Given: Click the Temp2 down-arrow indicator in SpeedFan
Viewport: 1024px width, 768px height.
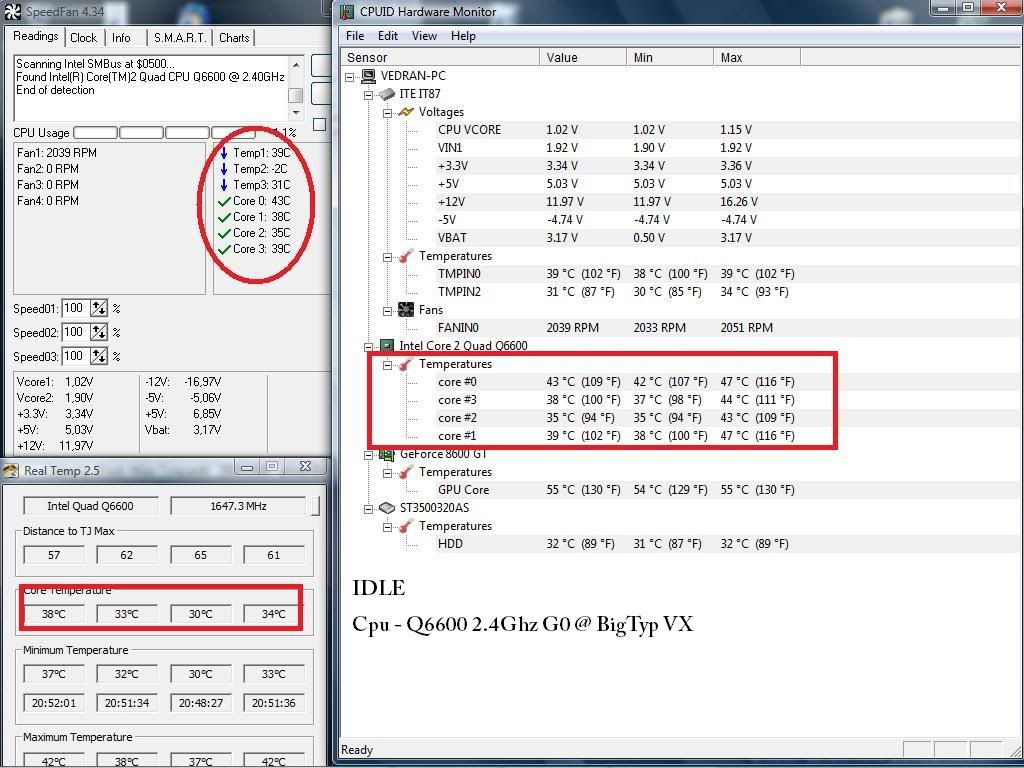Looking at the screenshot, I should 224,168.
